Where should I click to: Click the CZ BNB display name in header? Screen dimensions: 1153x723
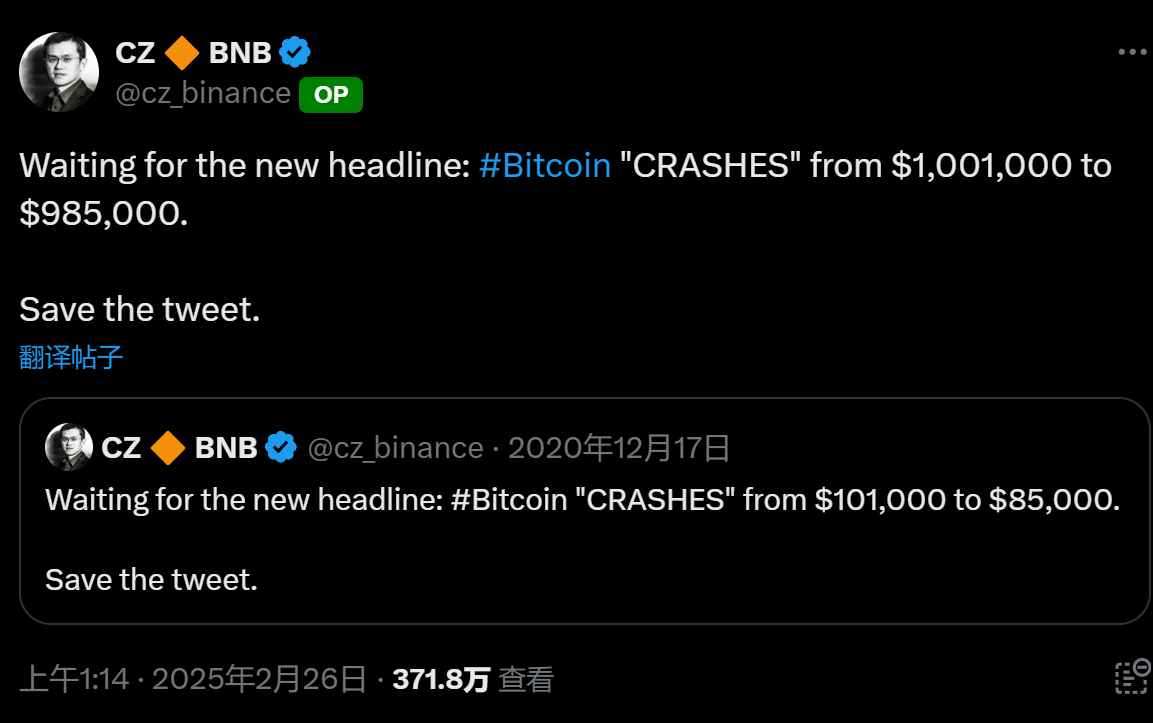[194, 52]
